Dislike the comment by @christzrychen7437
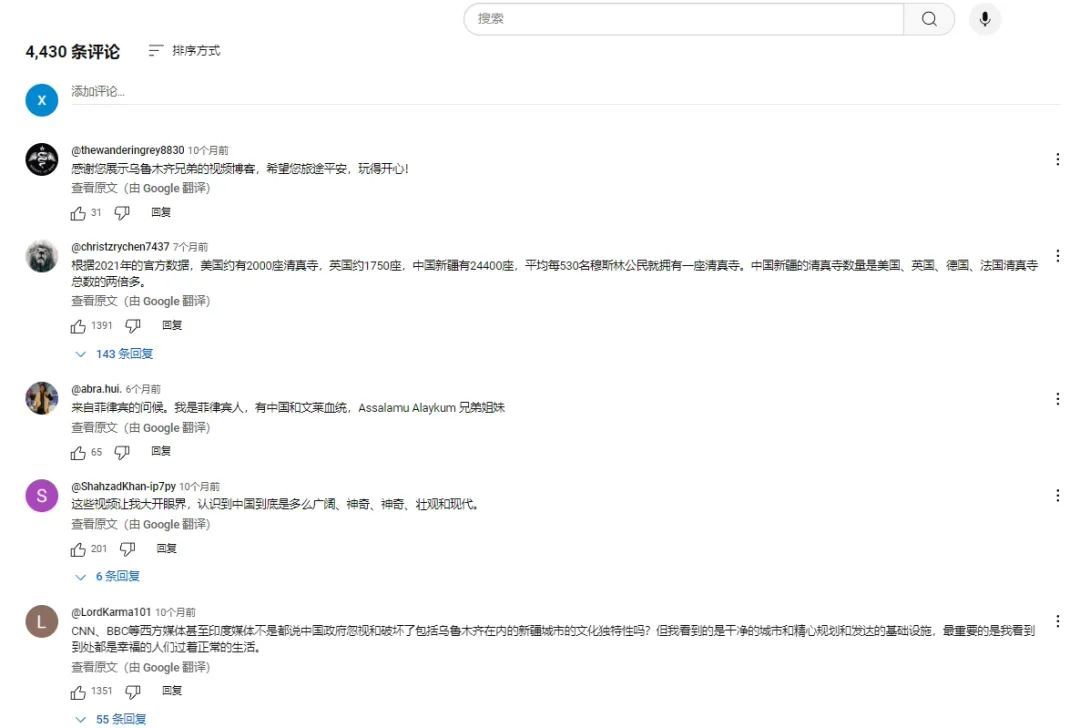Image resolution: width=1080 pixels, height=728 pixels. [x=133, y=326]
